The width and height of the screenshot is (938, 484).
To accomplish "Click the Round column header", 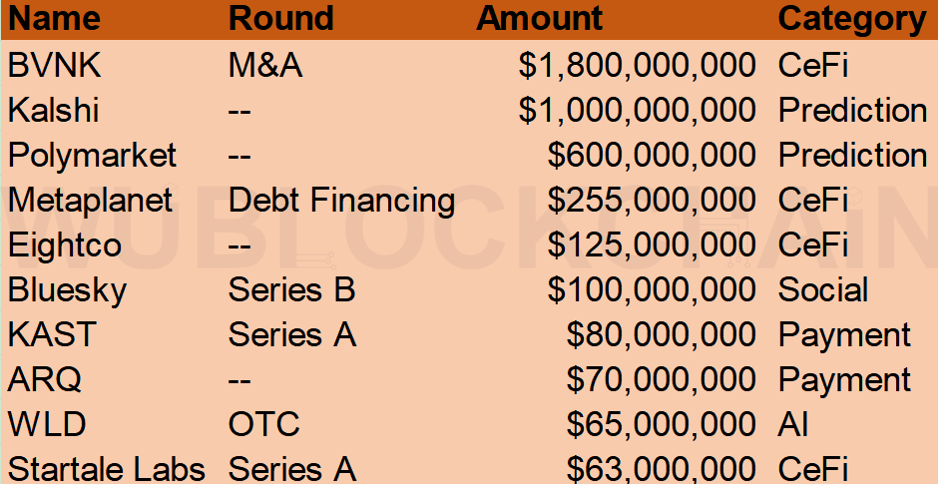I will [281, 18].
